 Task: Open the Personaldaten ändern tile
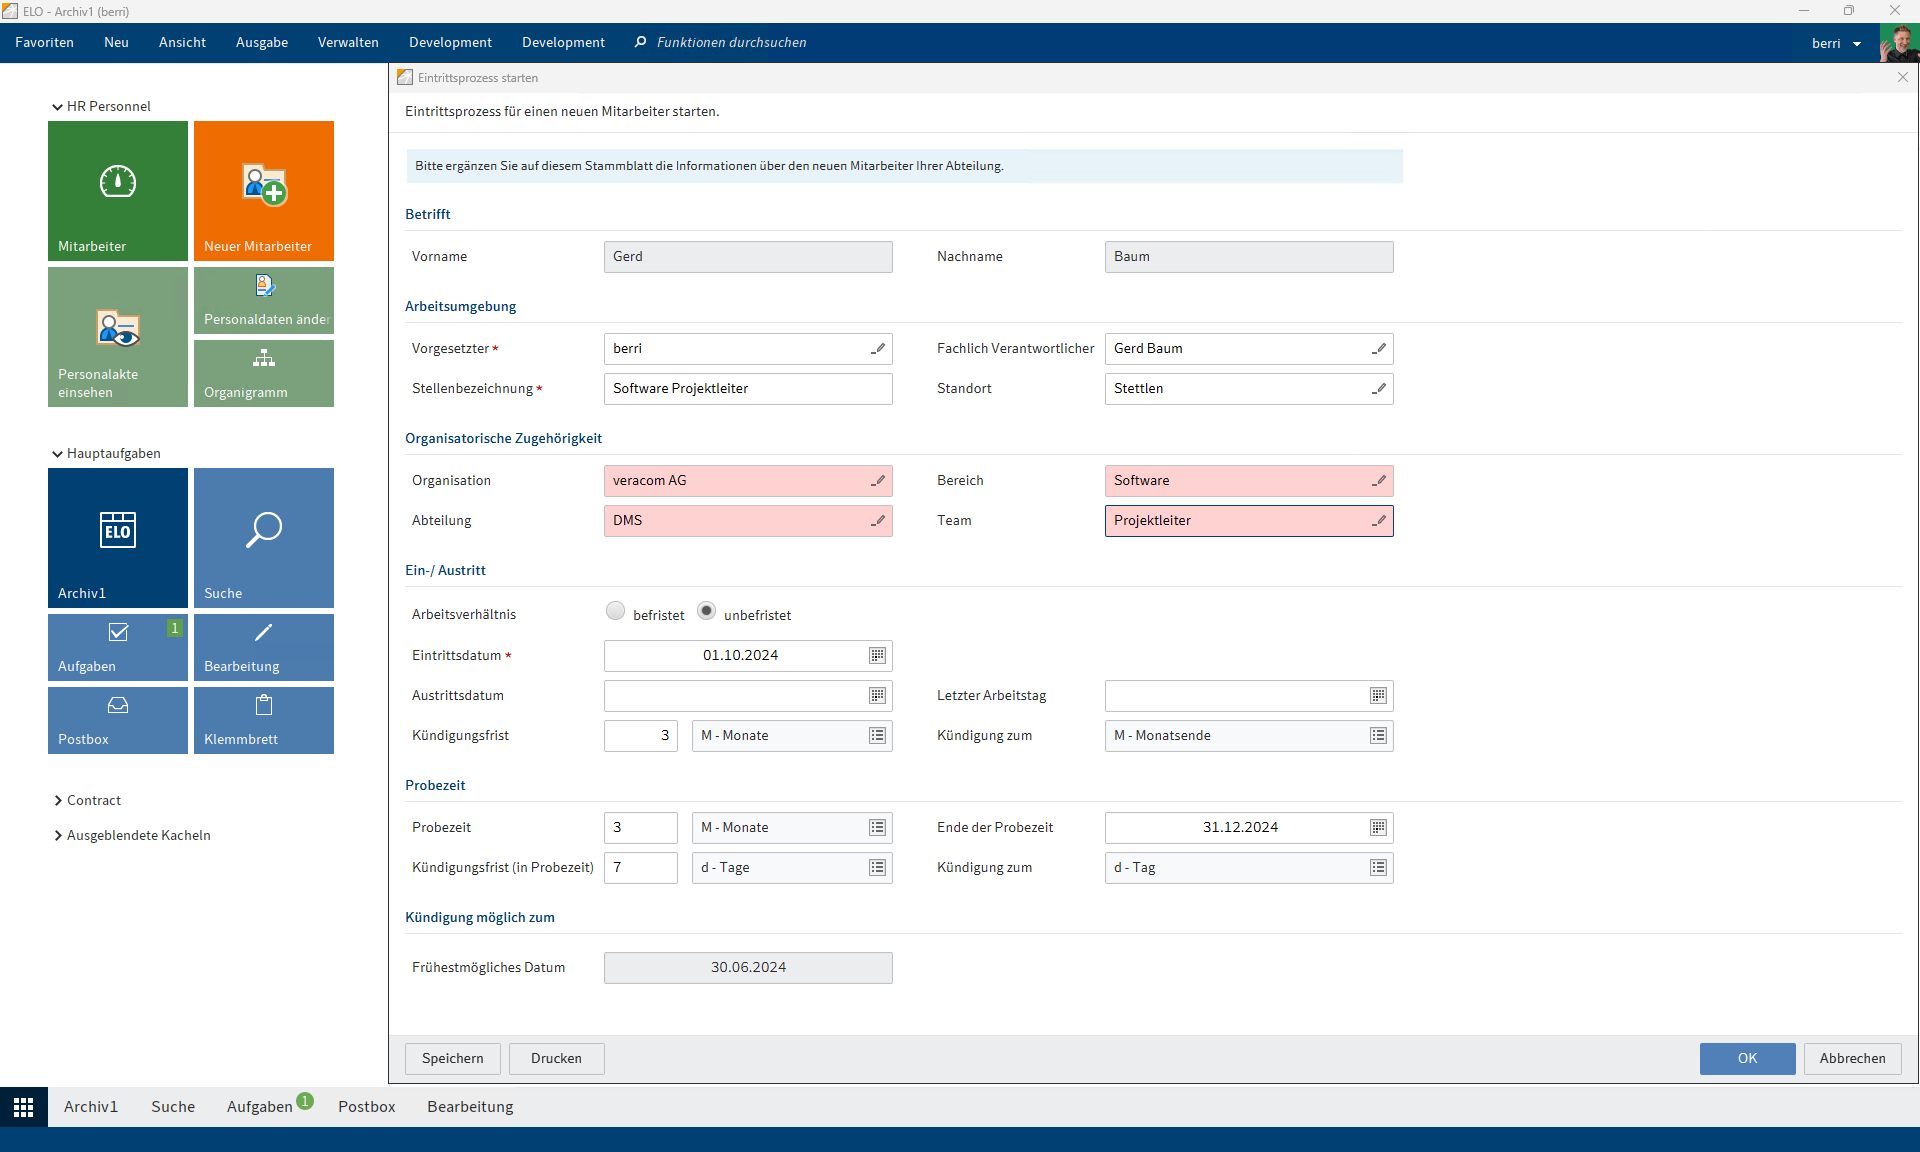tap(264, 301)
